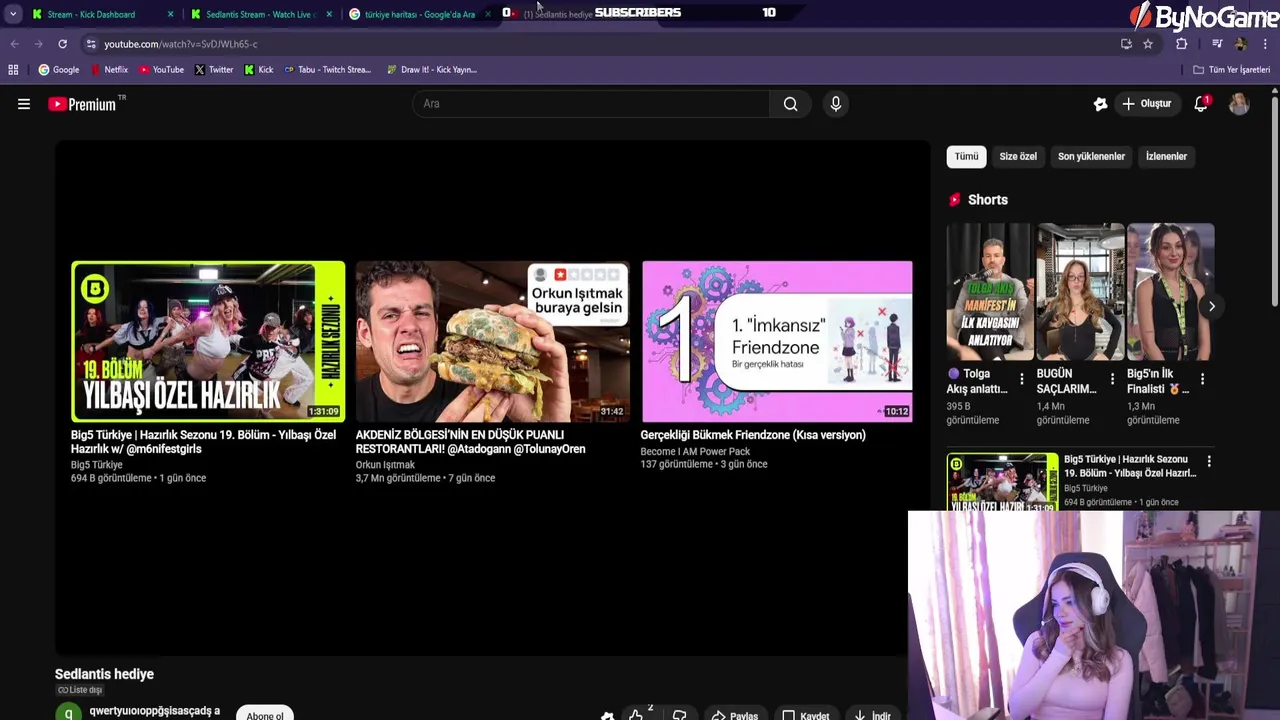
Task: Open the Tüm Yer İşaretleri folder
Action: pyautogui.click(x=1231, y=70)
